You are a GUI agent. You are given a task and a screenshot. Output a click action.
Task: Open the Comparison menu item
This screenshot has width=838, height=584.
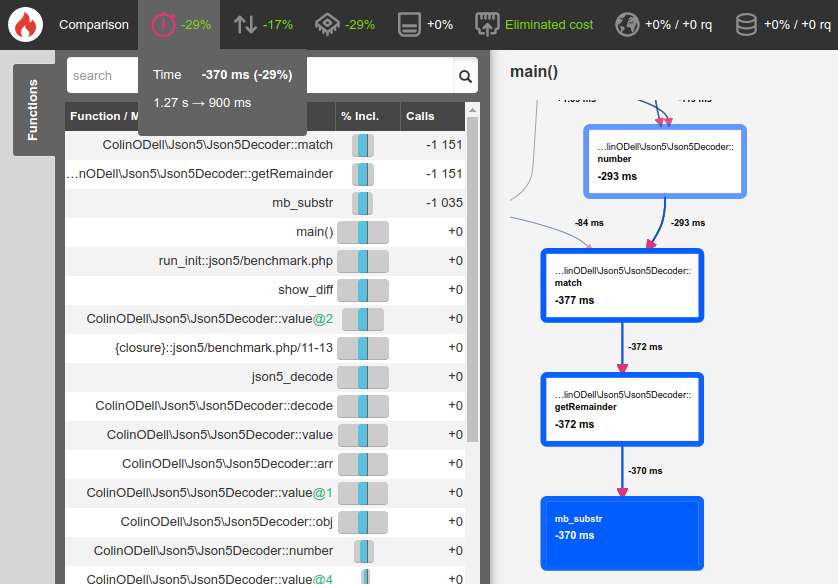tap(94, 24)
